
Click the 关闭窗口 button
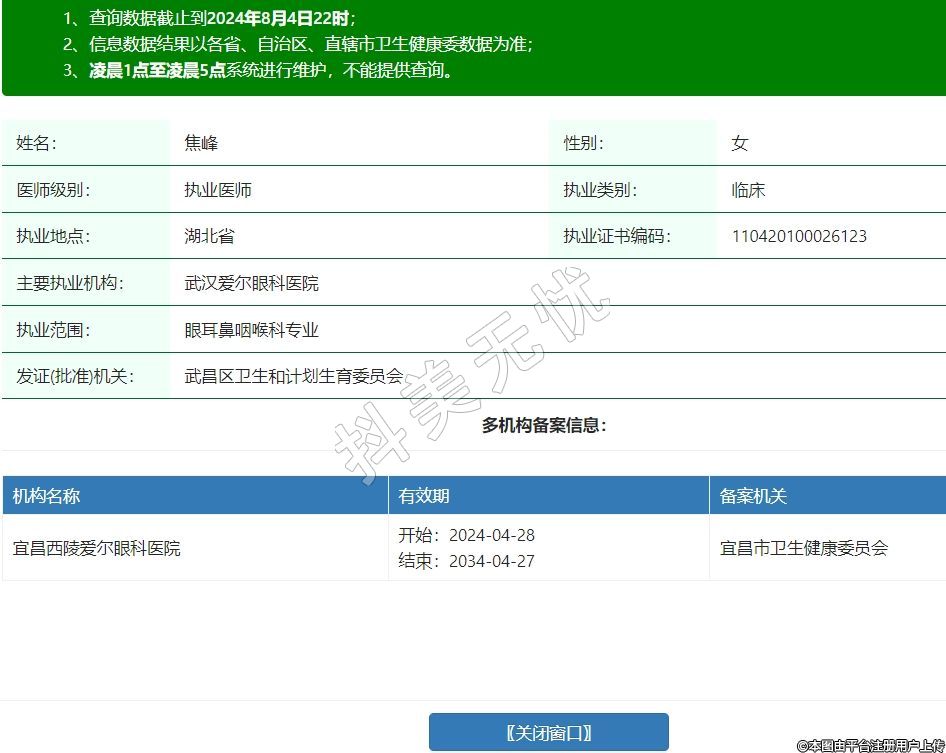(x=548, y=732)
